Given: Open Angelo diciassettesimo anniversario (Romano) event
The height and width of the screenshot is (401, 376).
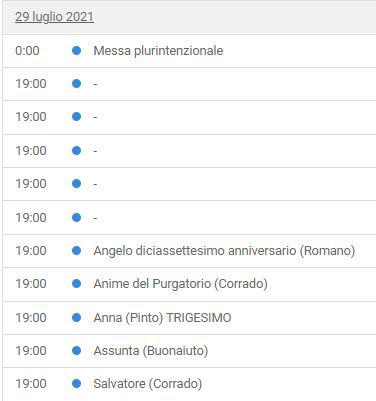Looking at the screenshot, I should pos(224,251).
